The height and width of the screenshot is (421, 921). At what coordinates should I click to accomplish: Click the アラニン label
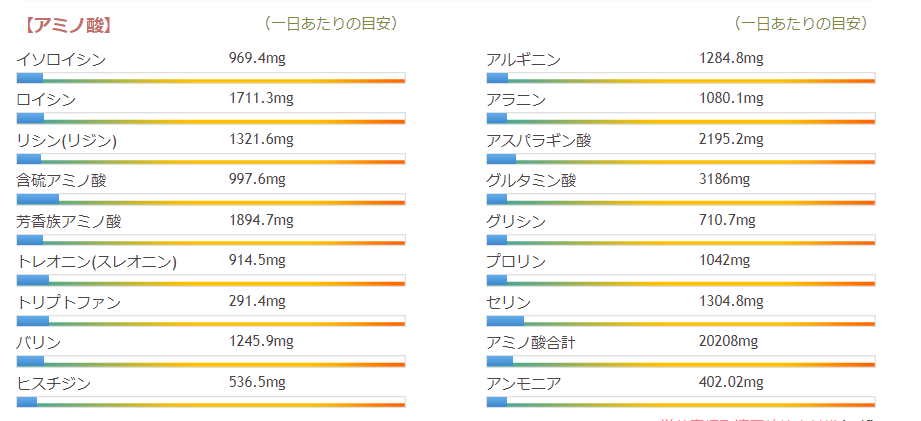(x=516, y=100)
